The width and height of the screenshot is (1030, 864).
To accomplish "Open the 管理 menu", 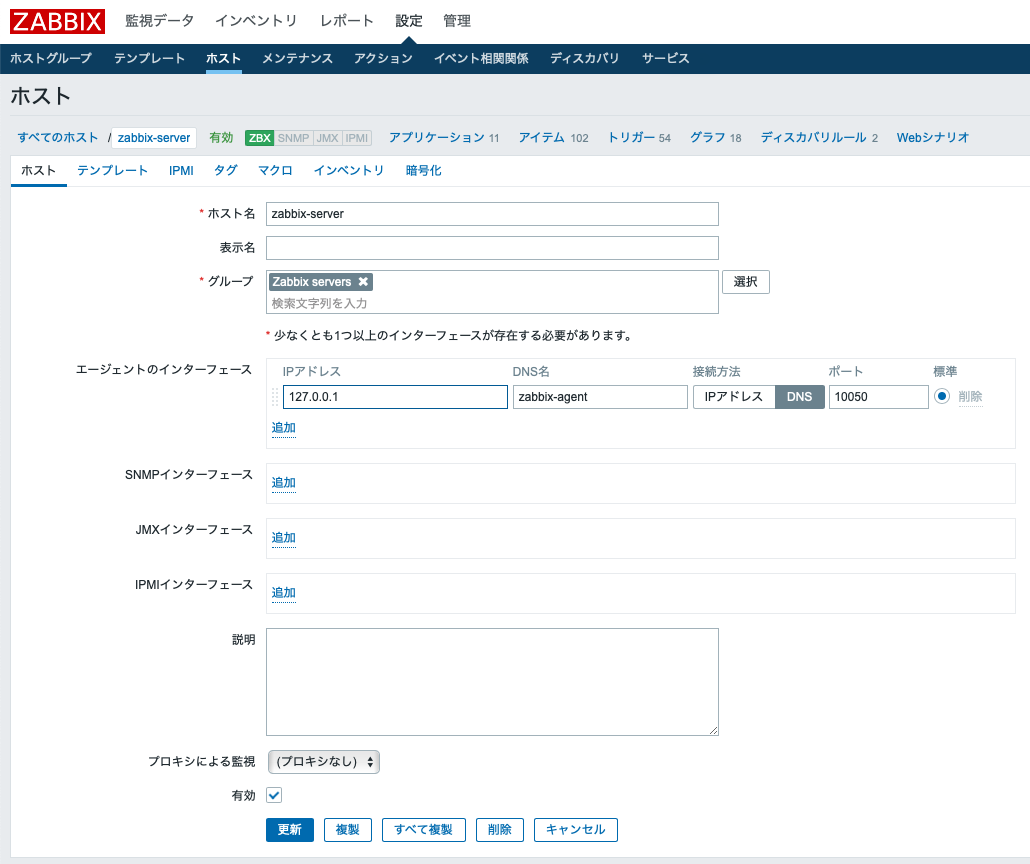I will [x=457, y=20].
